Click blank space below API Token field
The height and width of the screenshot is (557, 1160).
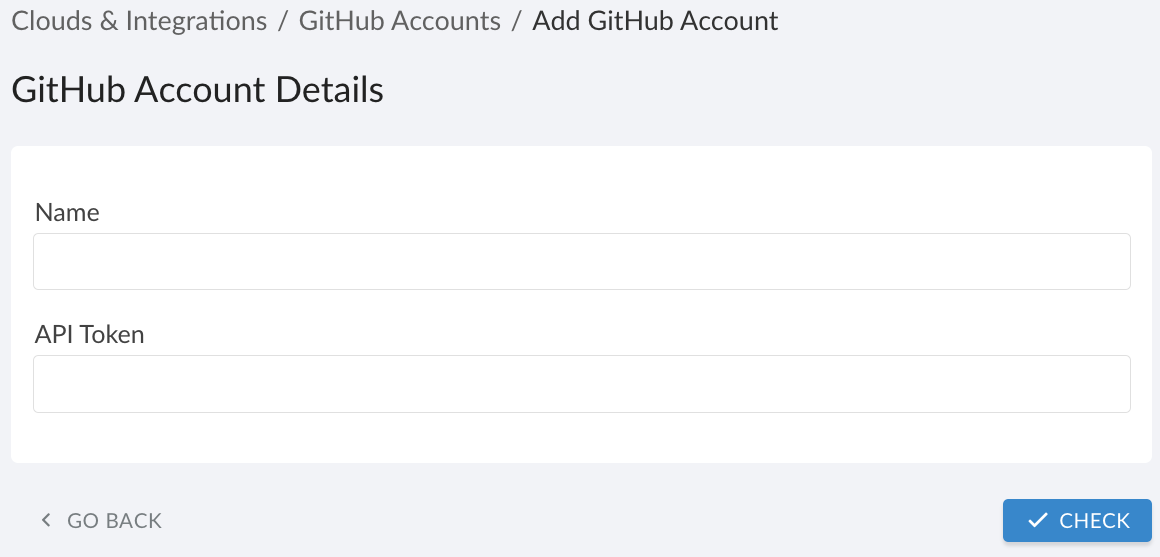point(581,438)
